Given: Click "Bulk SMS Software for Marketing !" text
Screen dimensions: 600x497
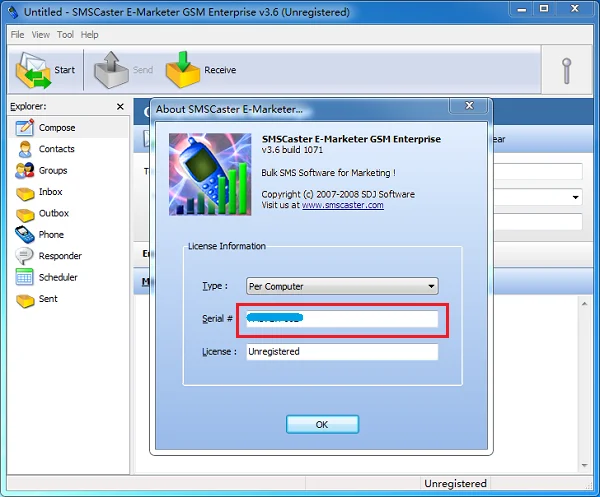Looking at the screenshot, I should click(328, 173).
